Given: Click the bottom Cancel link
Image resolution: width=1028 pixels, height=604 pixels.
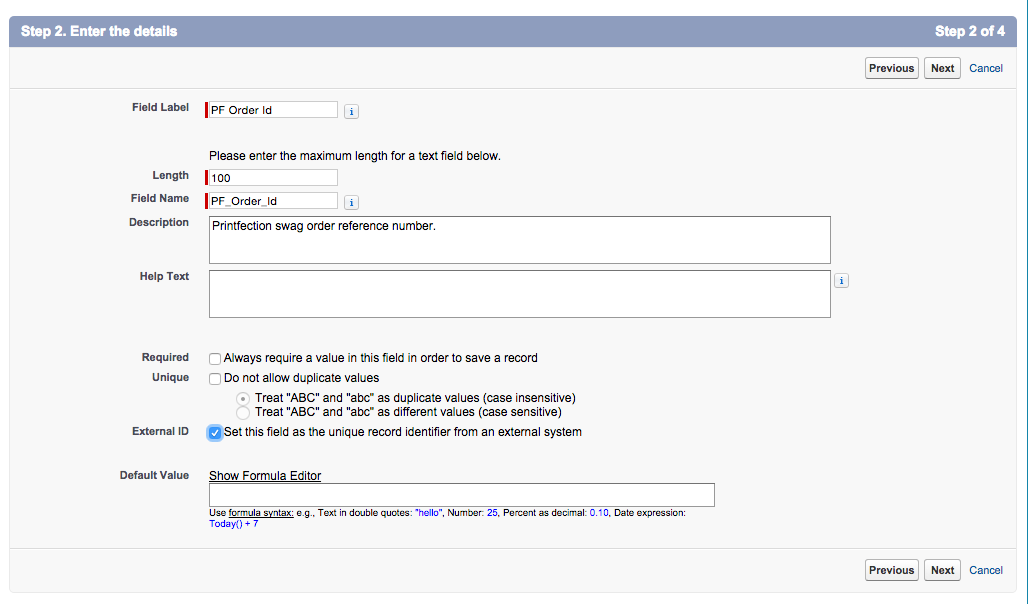Looking at the screenshot, I should pos(986,570).
